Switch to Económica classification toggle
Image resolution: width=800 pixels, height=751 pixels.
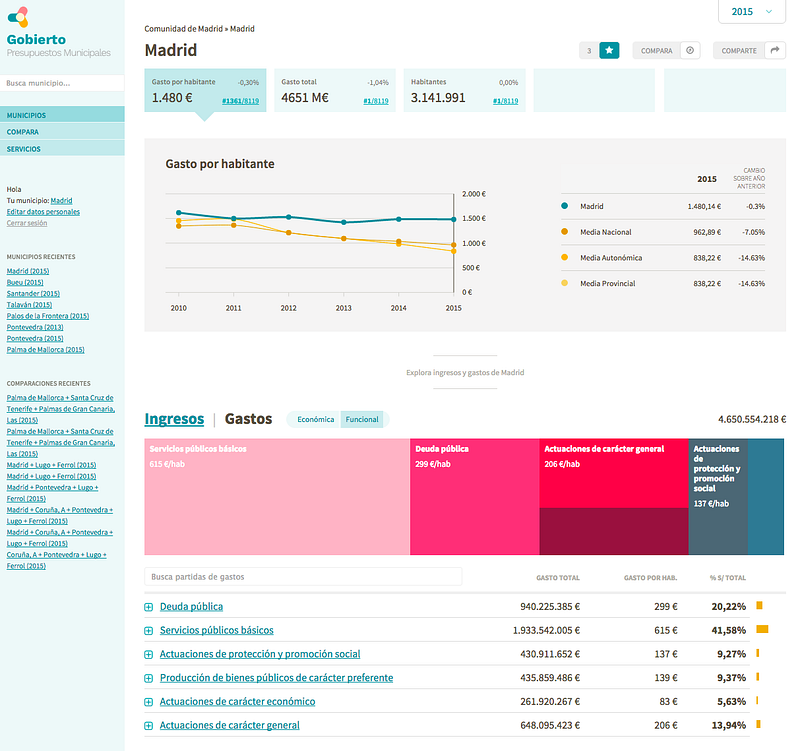315,419
